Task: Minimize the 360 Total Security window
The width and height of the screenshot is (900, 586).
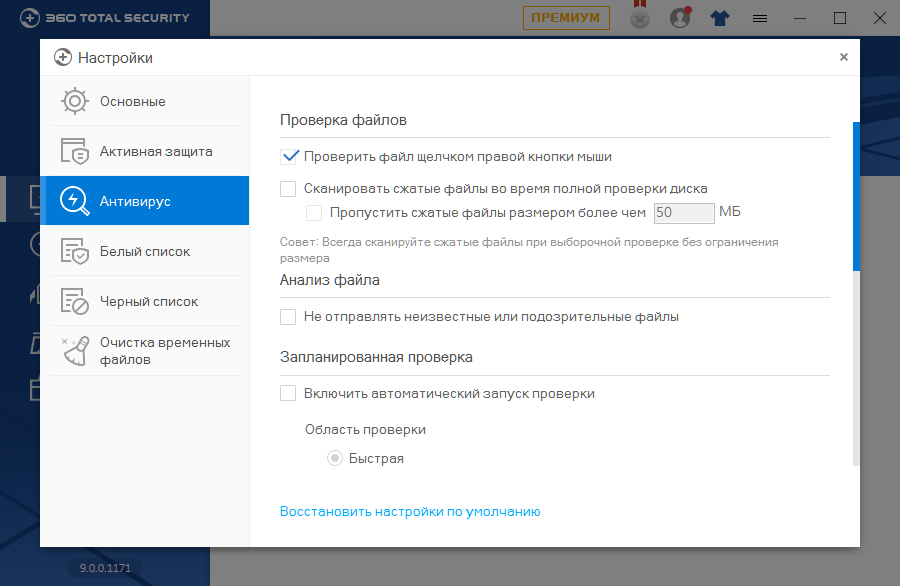Action: tap(800, 18)
